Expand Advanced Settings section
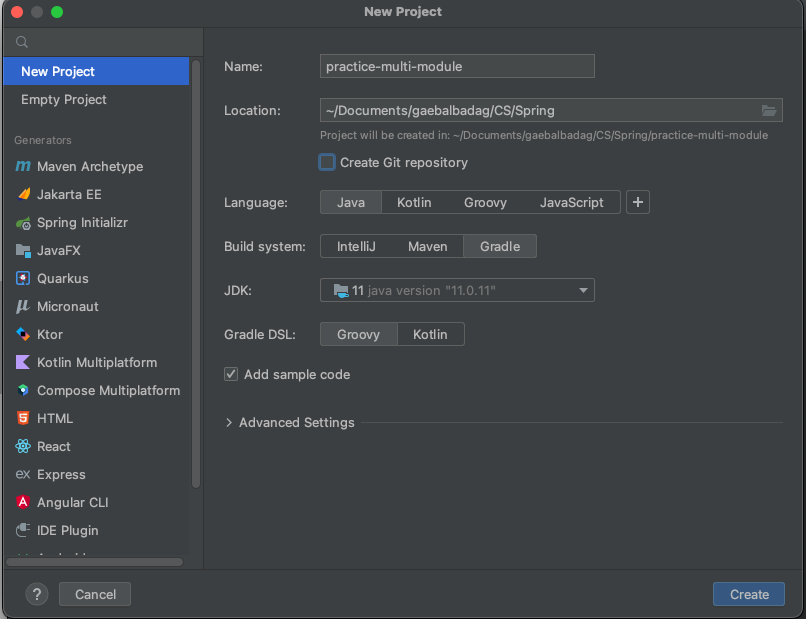 (x=229, y=423)
